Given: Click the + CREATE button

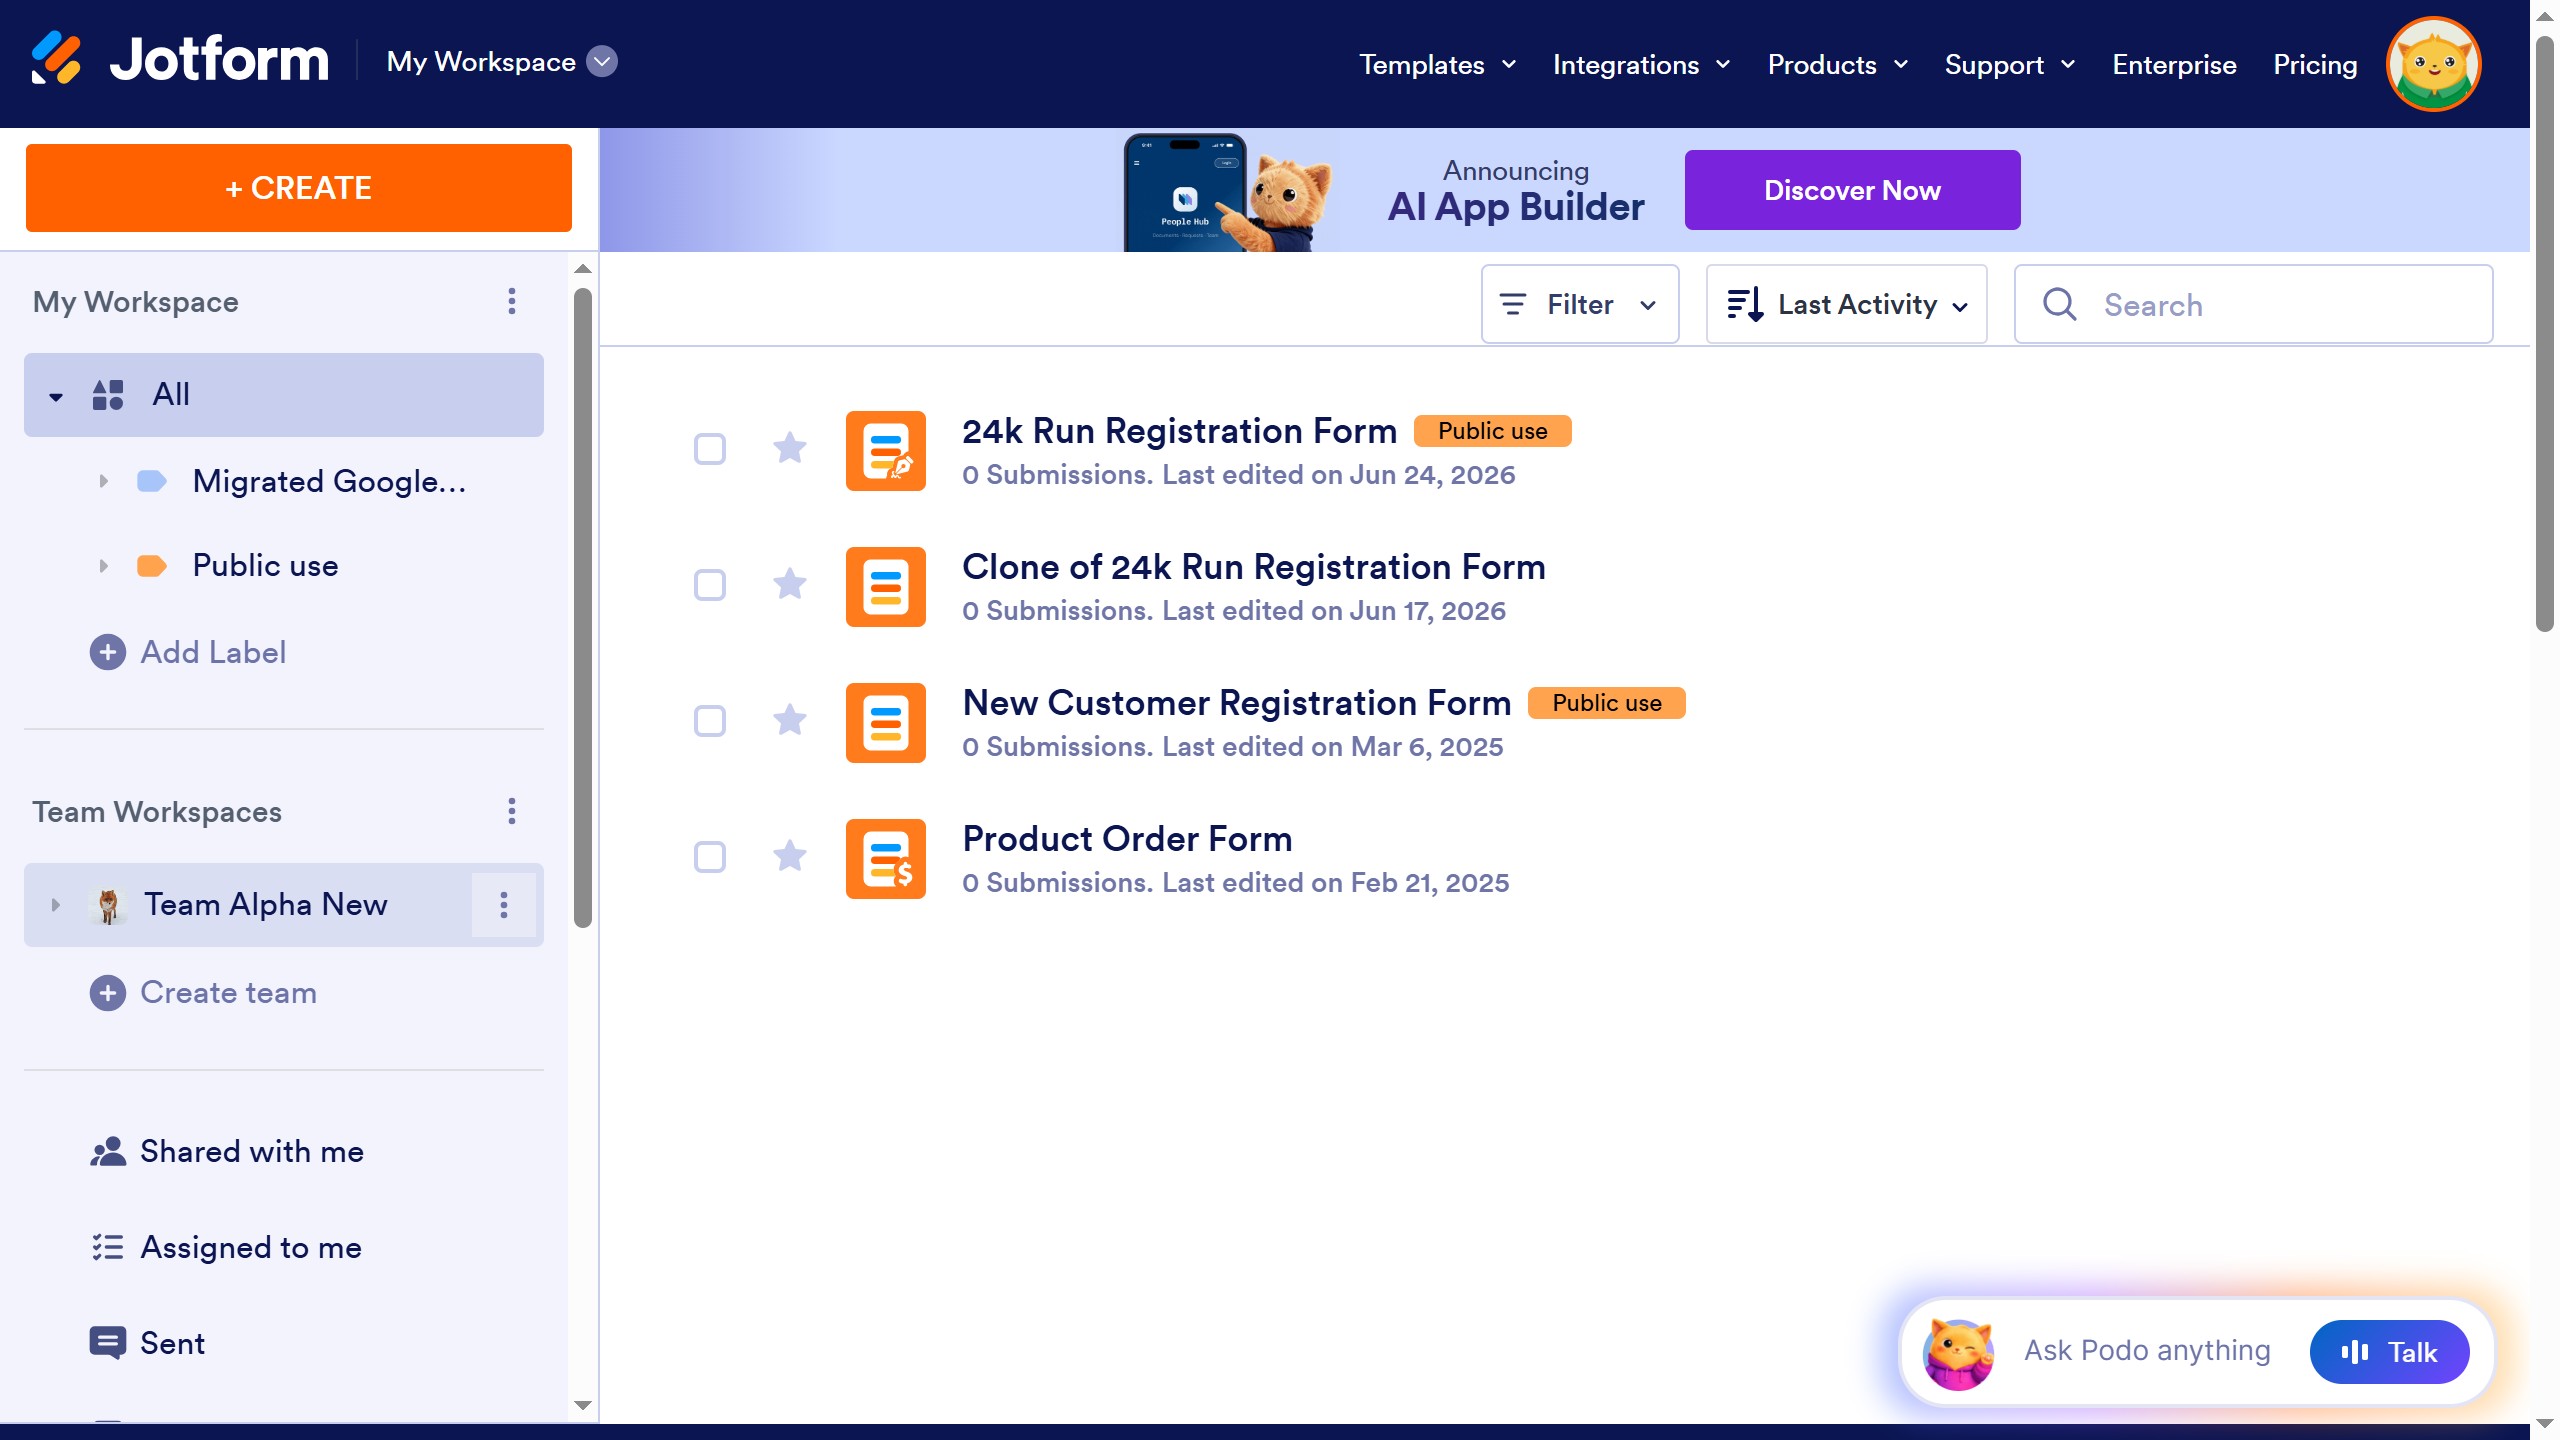Looking at the screenshot, I should (299, 188).
